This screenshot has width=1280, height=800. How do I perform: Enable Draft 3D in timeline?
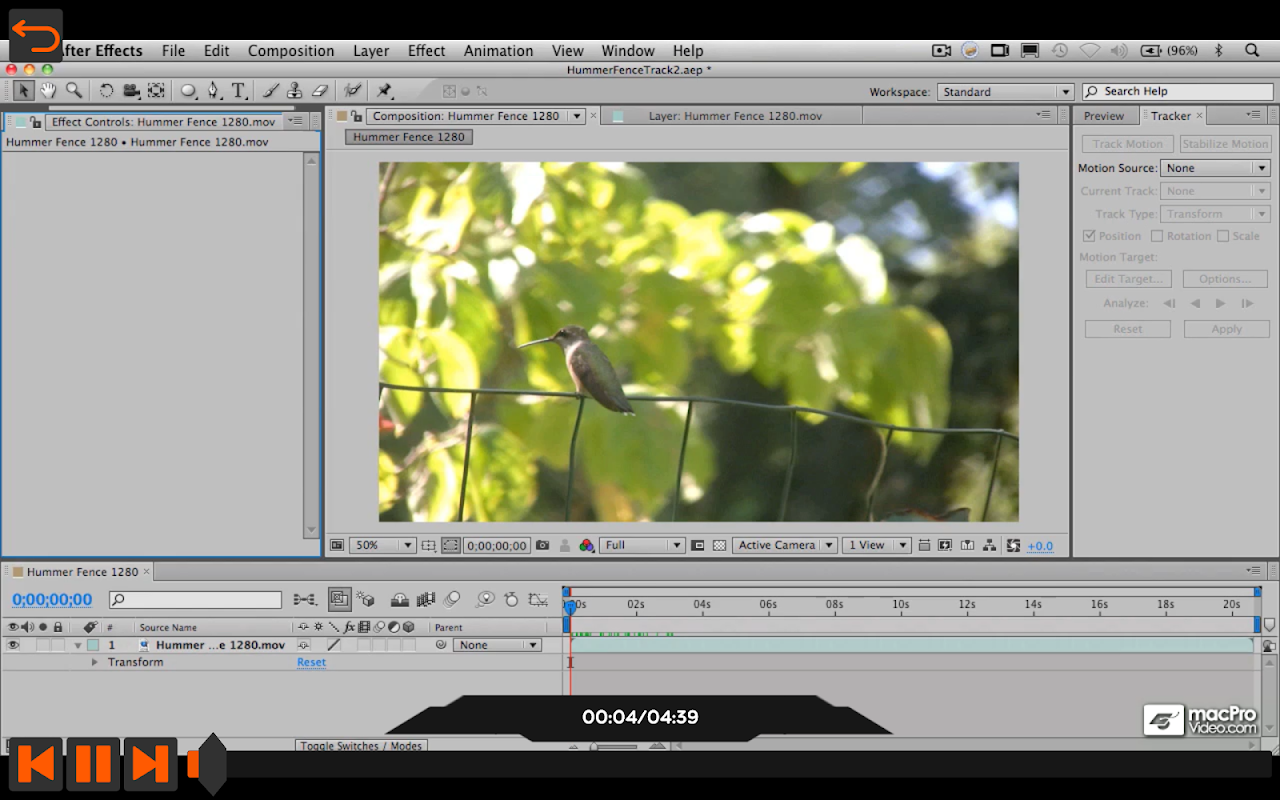365,600
